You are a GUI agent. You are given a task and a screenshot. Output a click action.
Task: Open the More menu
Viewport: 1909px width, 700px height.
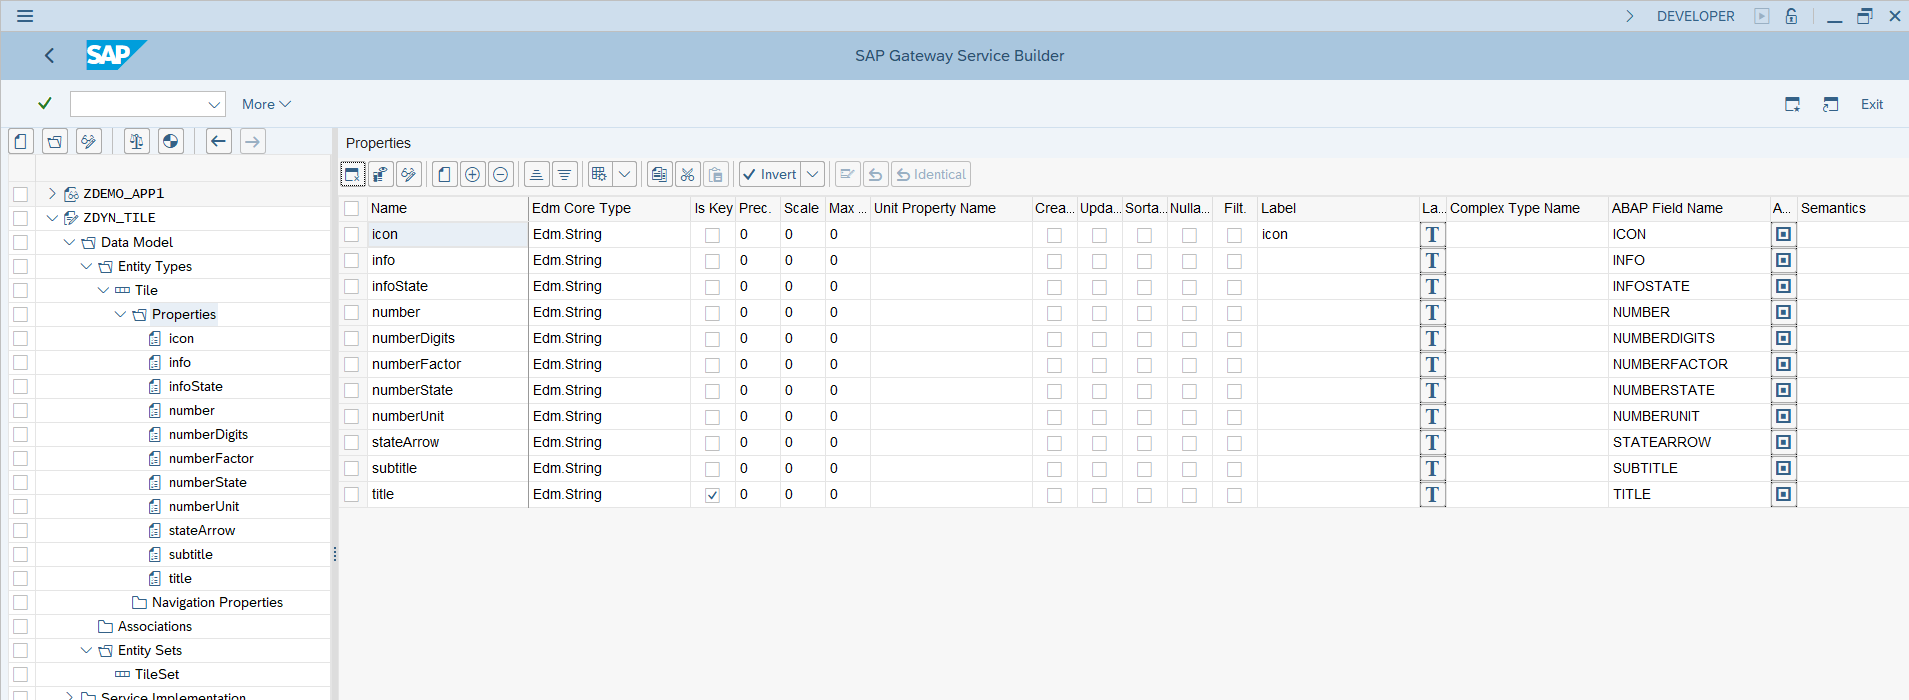266,104
